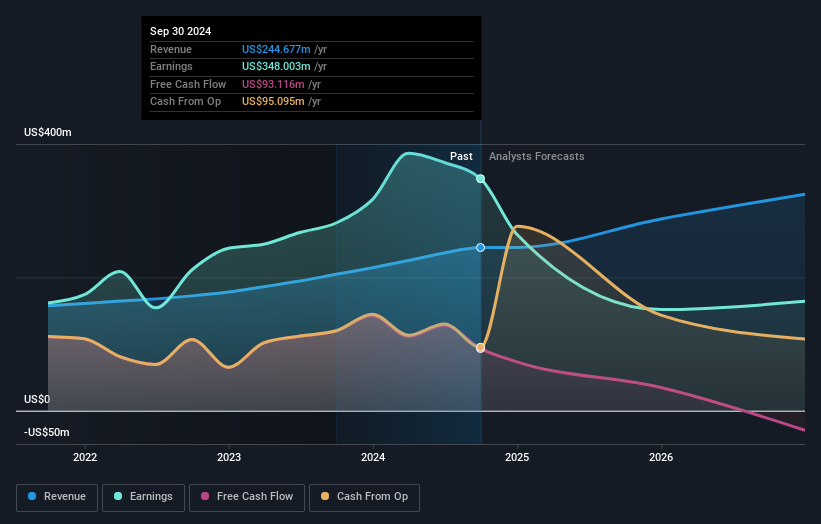Click the blue Revenue legend dot
The height and width of the screenshot is (524, 821).
tap(32, 496)
